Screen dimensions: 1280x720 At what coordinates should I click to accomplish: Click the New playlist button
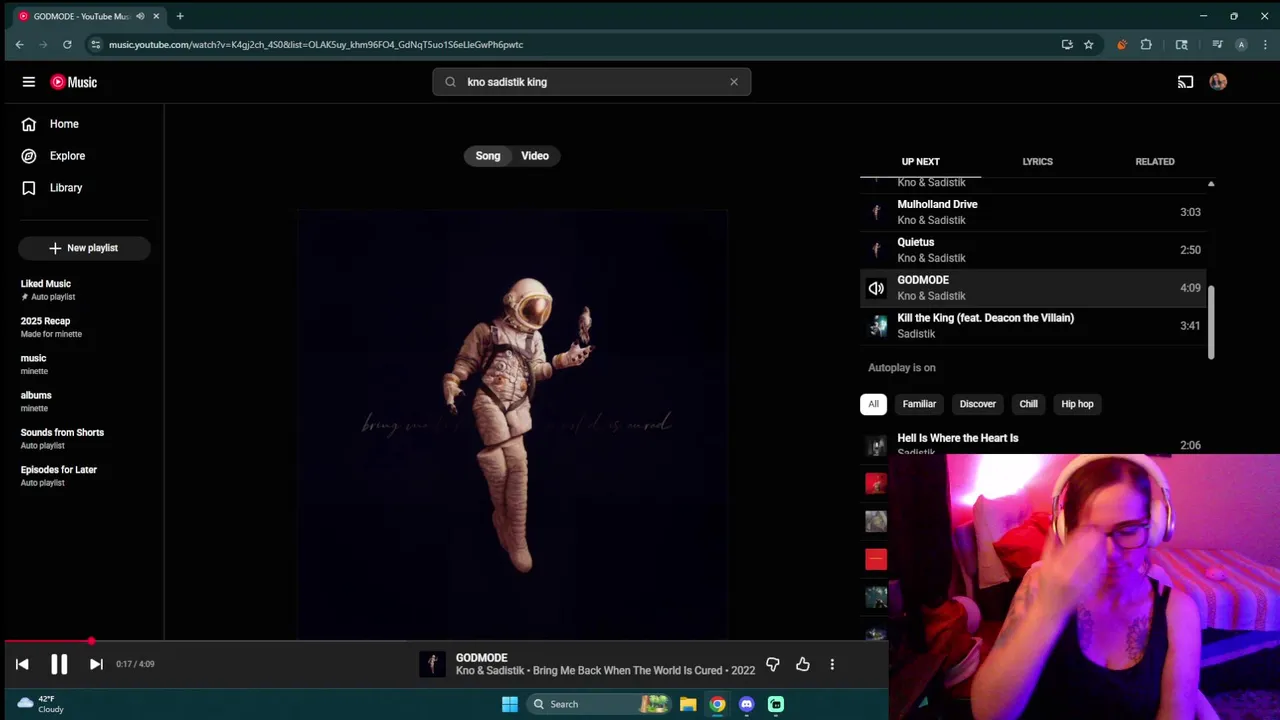84,248
